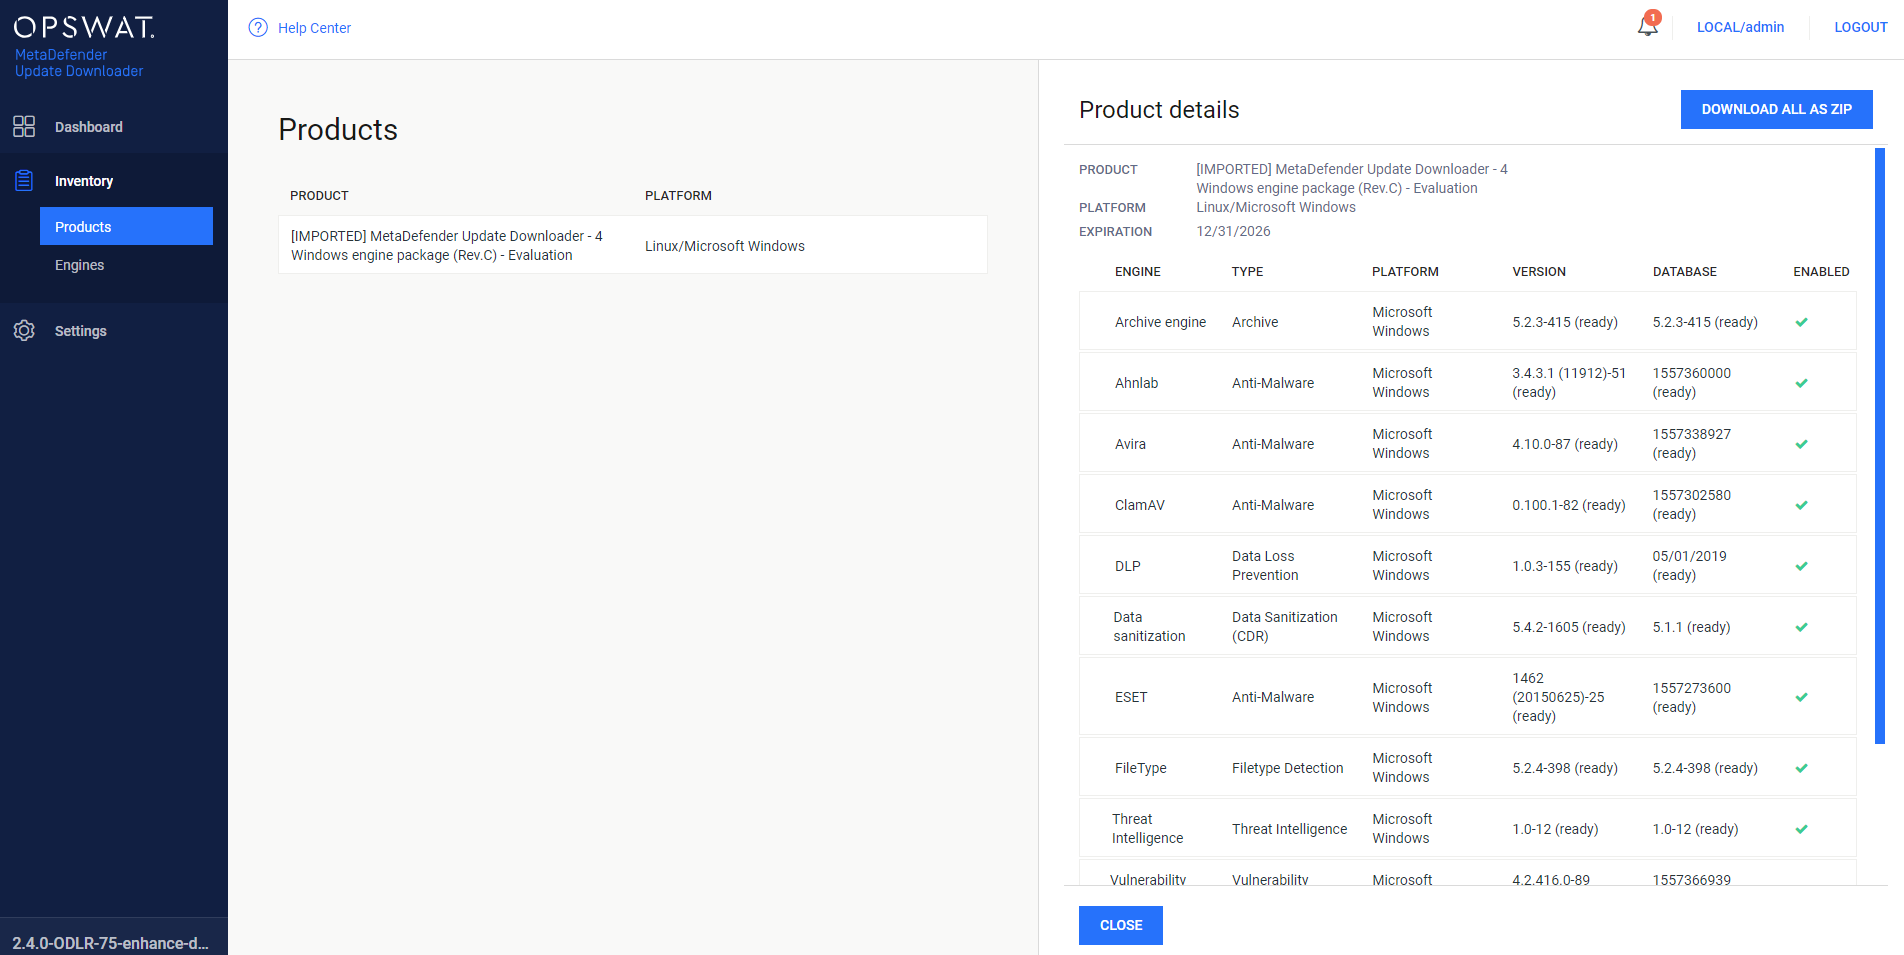The height and width of the screenshot is (955, 1904).
Task: Toggle enabled checkmark for Ahnlab
Action: coord(1801,383)
